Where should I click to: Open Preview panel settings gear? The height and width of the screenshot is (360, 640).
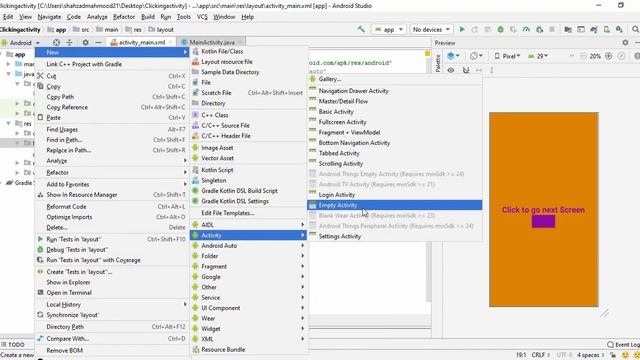pyautogui.click(x=625, y=42)
